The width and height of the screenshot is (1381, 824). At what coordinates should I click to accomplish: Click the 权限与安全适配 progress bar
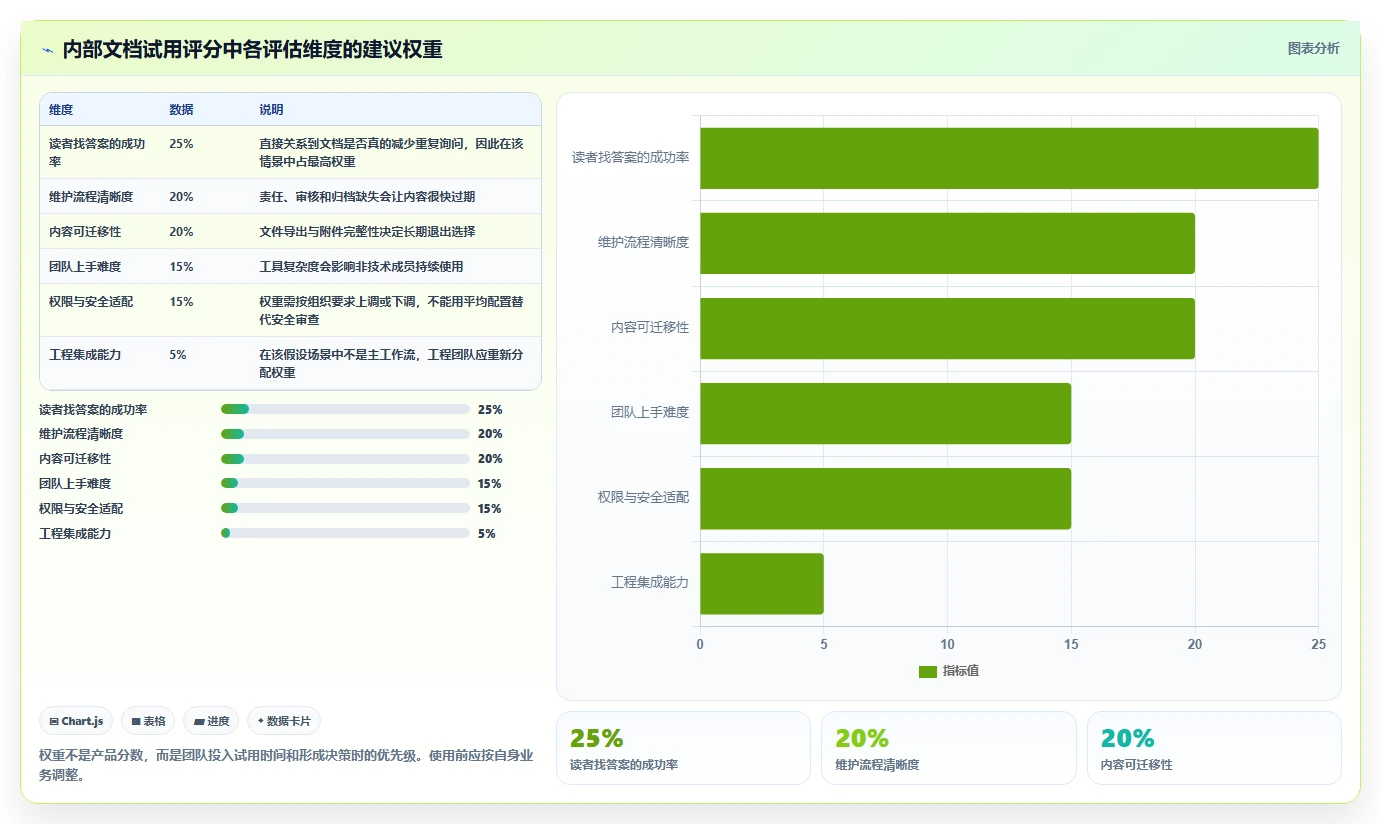(x=345, y=509)
